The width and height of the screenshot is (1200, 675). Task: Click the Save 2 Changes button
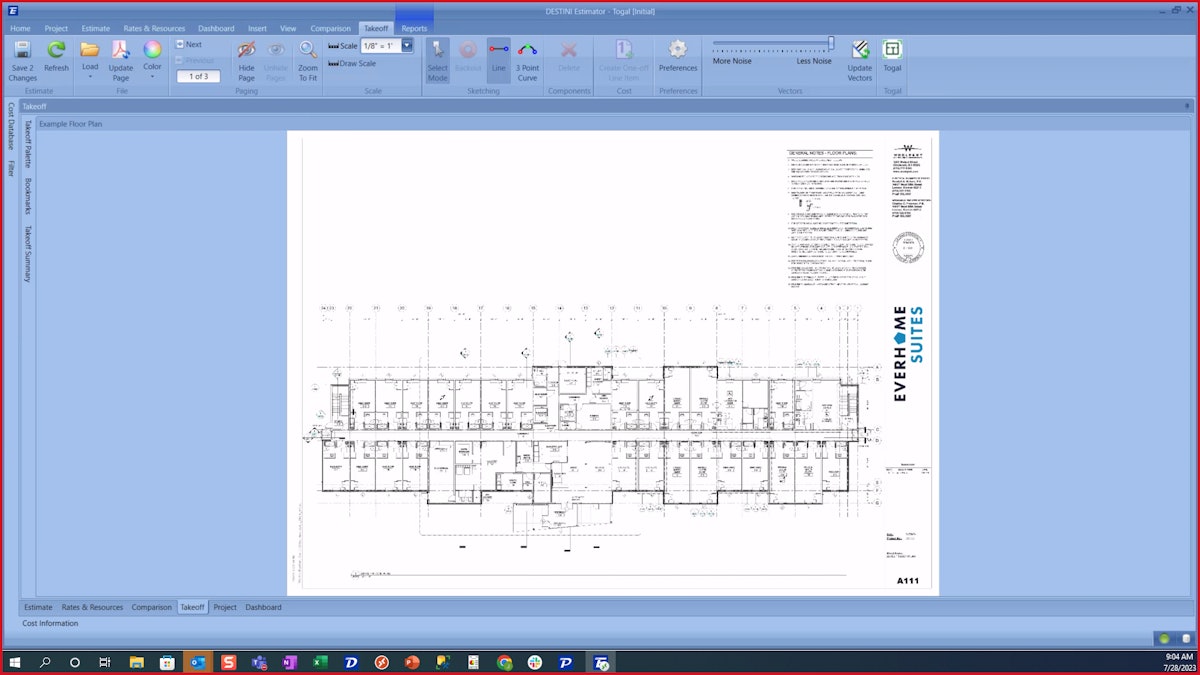21,60
